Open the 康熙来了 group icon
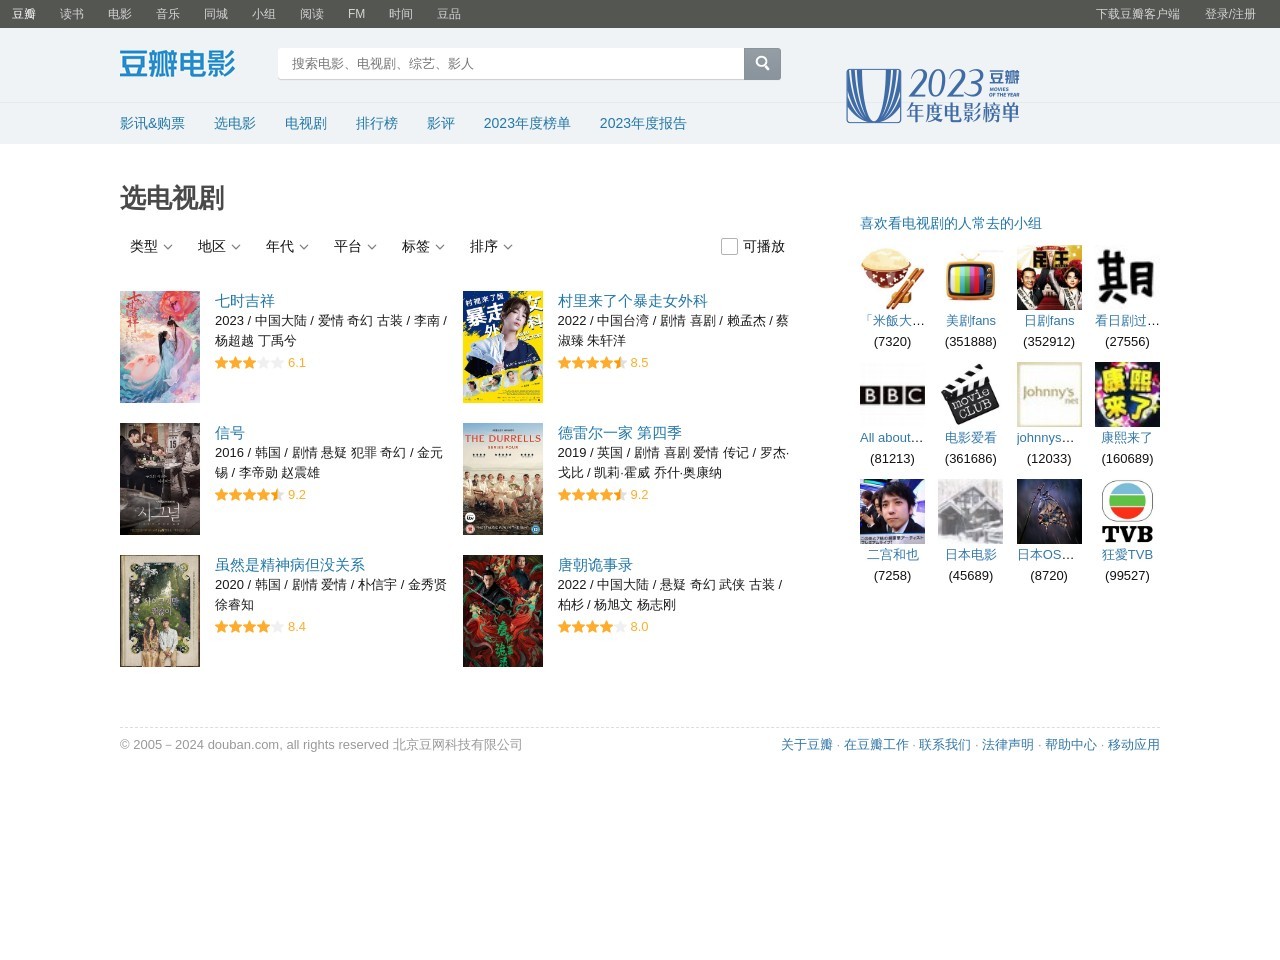 1127,394
